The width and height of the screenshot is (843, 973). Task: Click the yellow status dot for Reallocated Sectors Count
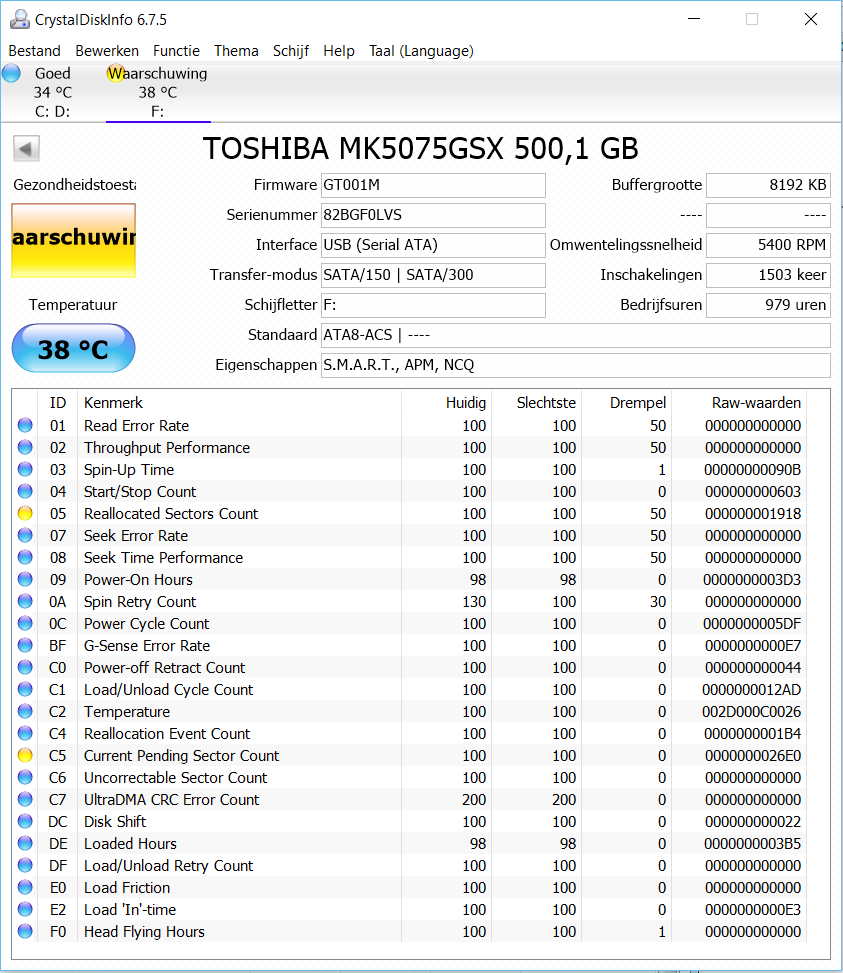pos(25,514)
